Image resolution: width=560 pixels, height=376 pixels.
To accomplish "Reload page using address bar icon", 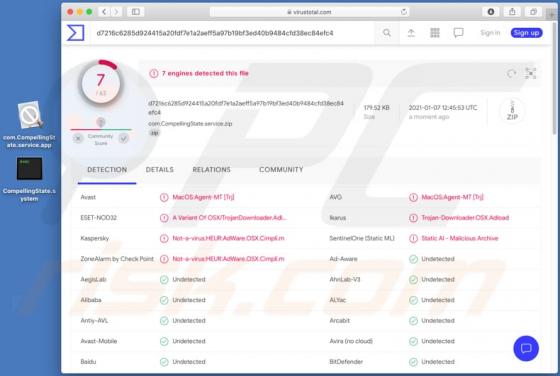I will tap(404, 12).
